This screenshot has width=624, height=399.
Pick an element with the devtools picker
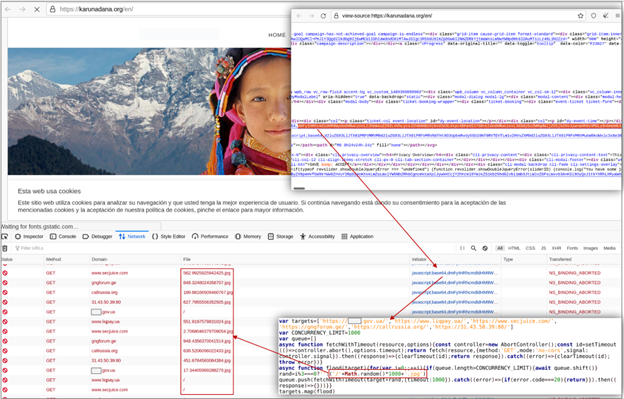5,236
